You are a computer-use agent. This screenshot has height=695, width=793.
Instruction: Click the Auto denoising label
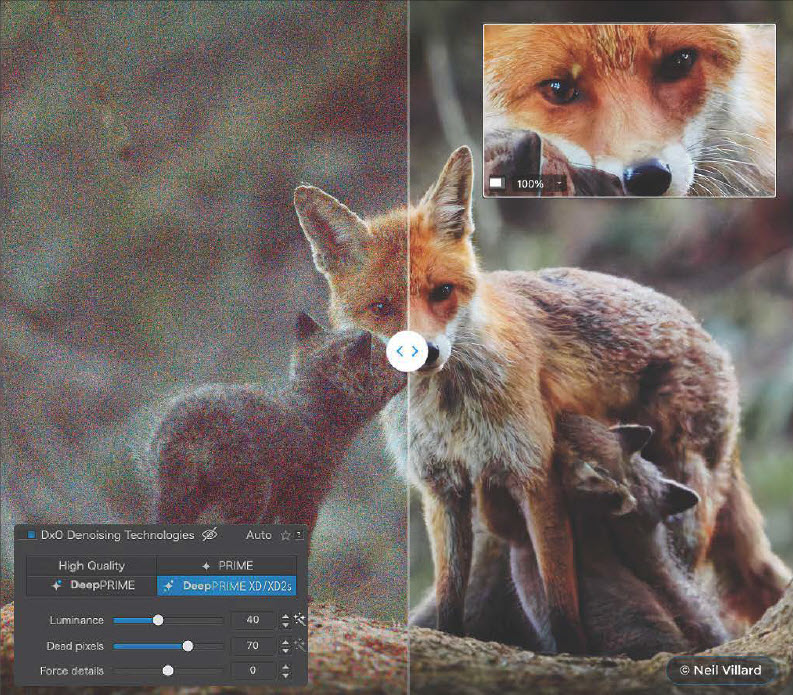coord(258,535)
